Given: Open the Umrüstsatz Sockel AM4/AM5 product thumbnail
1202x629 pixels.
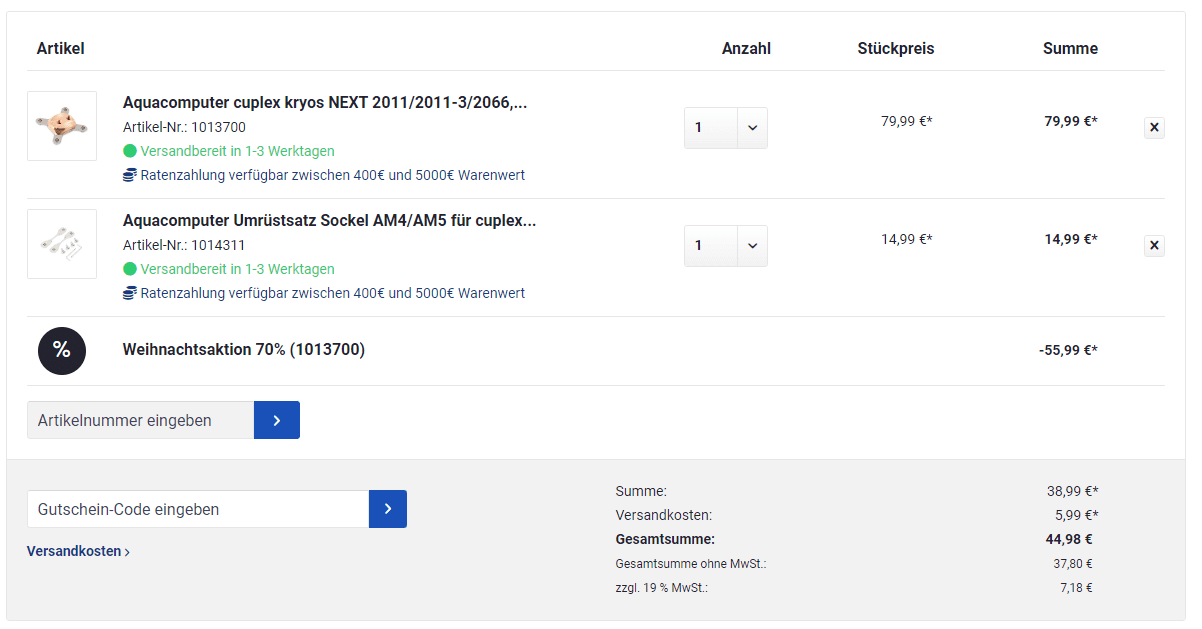Looking at the screenshot, I should point(62,244).
